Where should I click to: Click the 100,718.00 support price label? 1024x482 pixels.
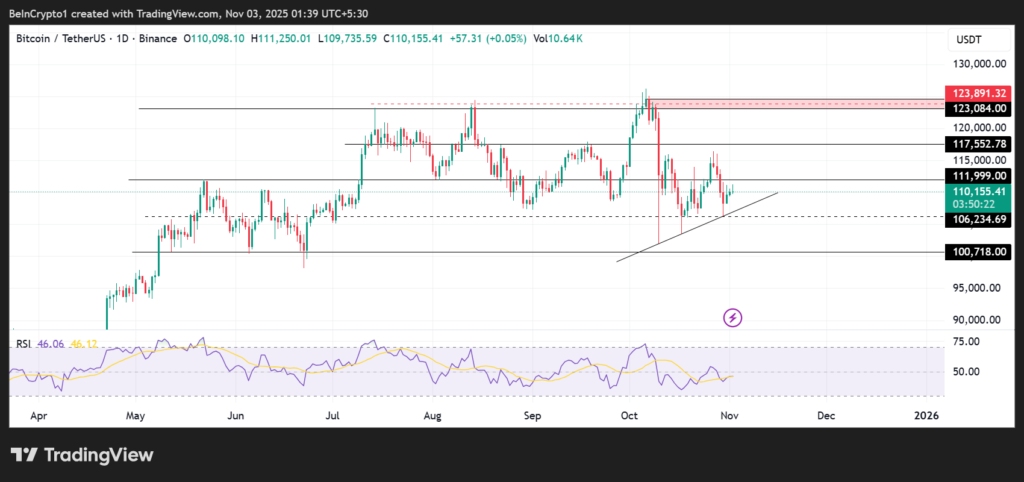coord(978,252)
